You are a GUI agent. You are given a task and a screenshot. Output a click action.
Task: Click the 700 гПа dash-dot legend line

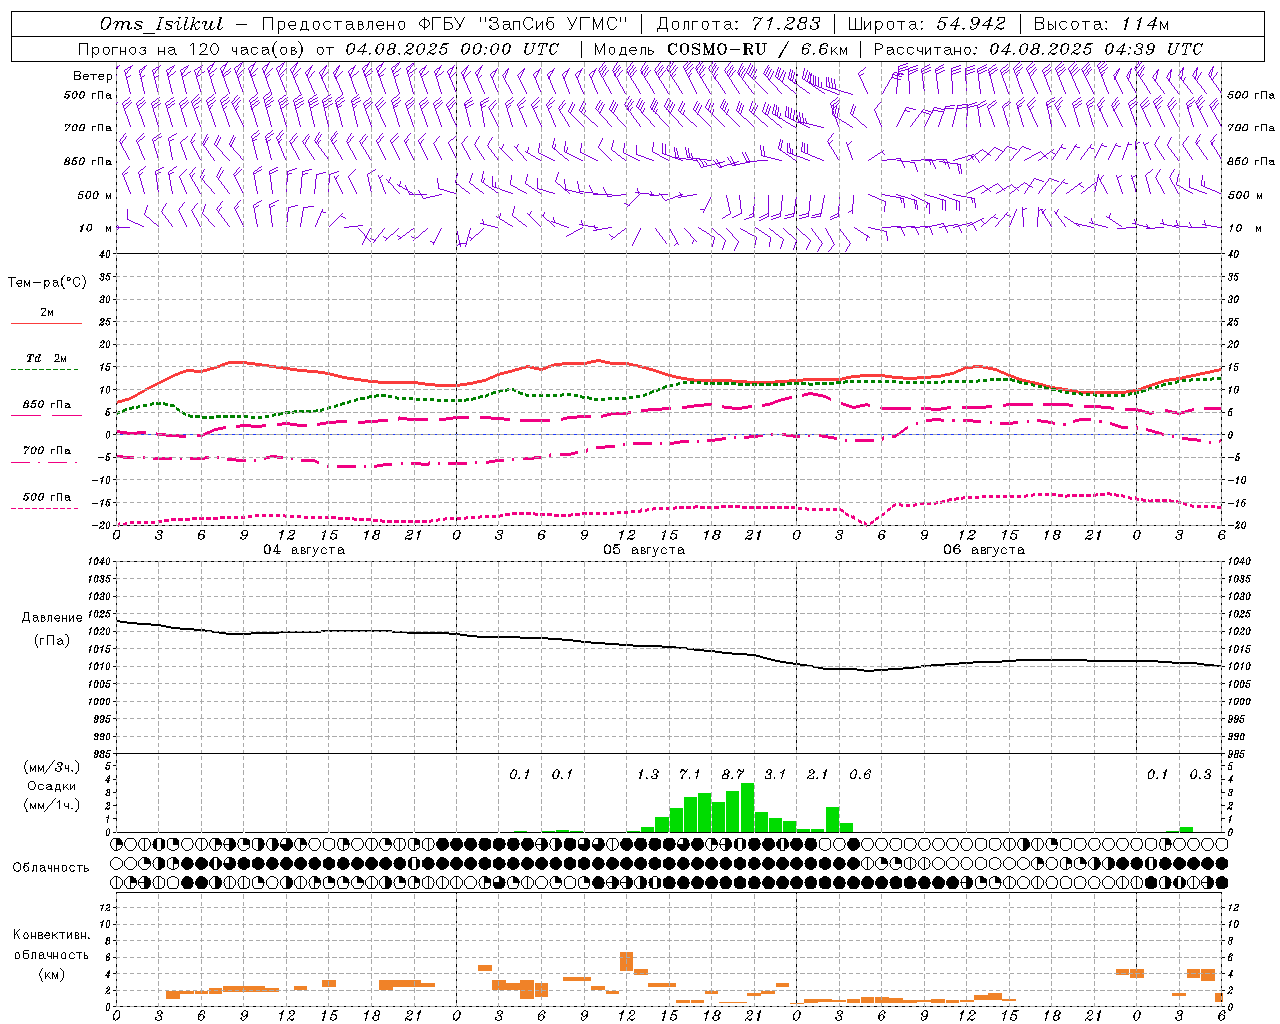(x=46, y=463)
